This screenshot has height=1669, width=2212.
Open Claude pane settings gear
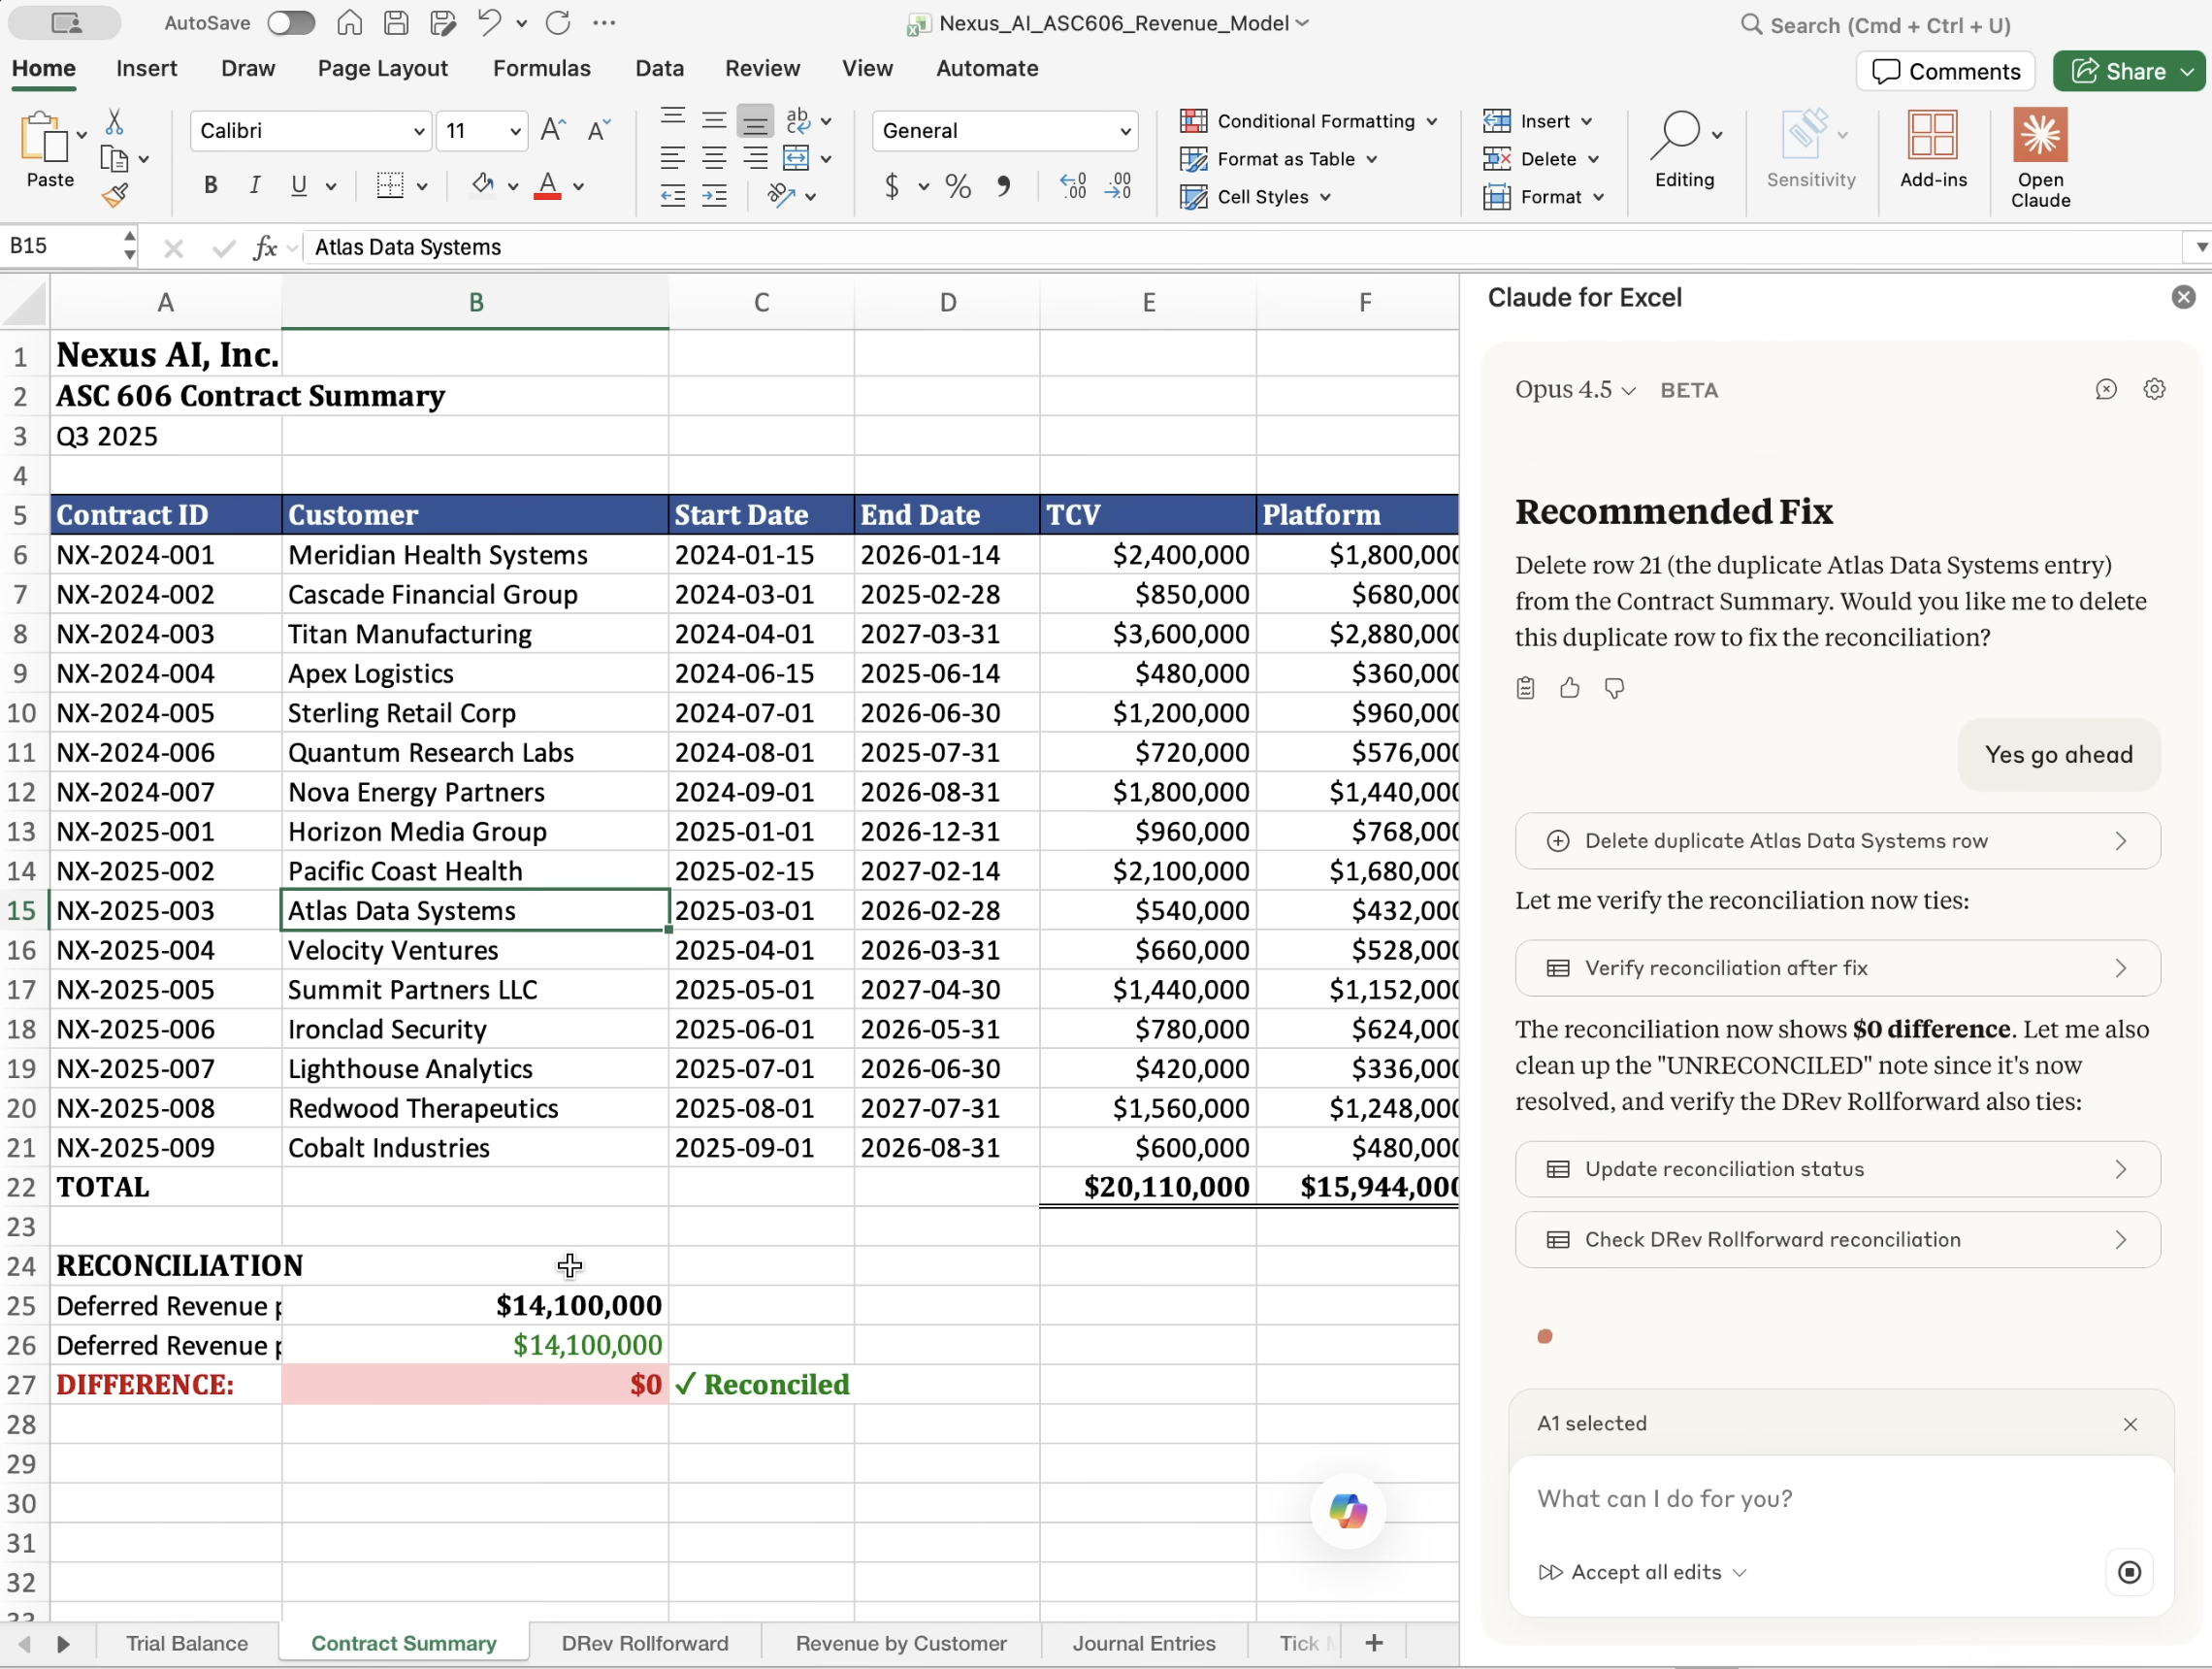(x=2154, y=389)
